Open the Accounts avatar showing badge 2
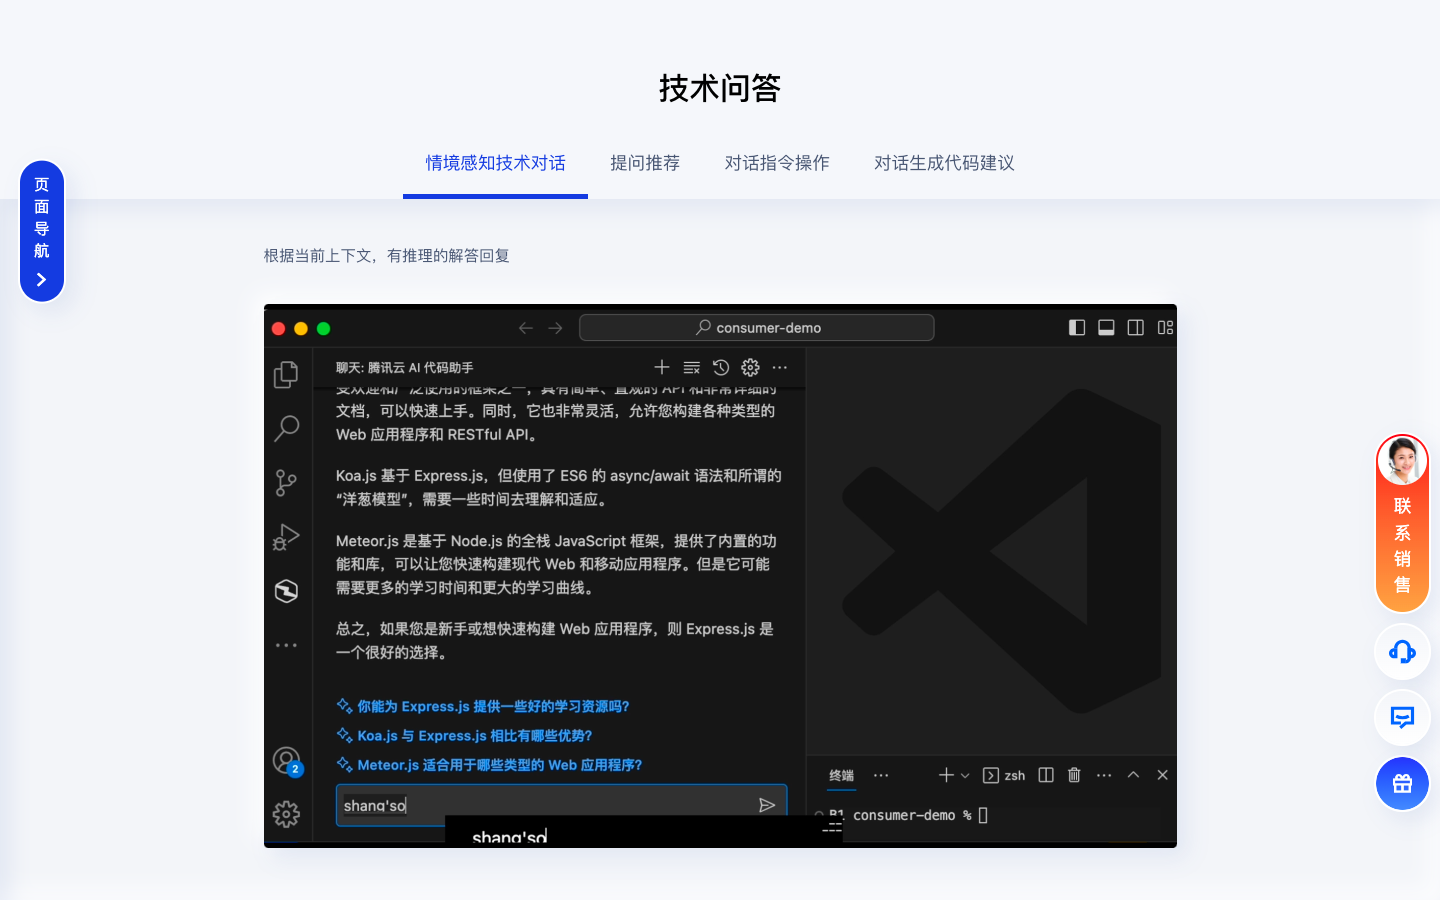 point(286,760)
